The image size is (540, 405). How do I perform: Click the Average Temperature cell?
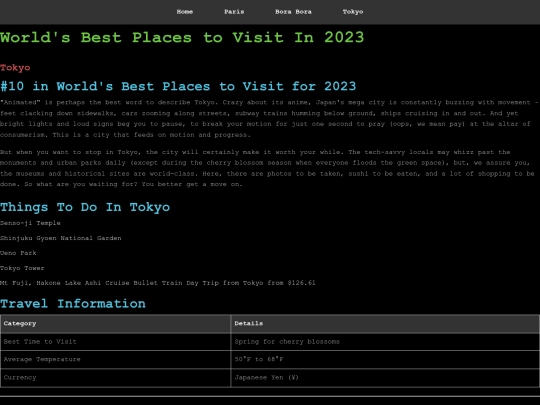tap(115, 360)
